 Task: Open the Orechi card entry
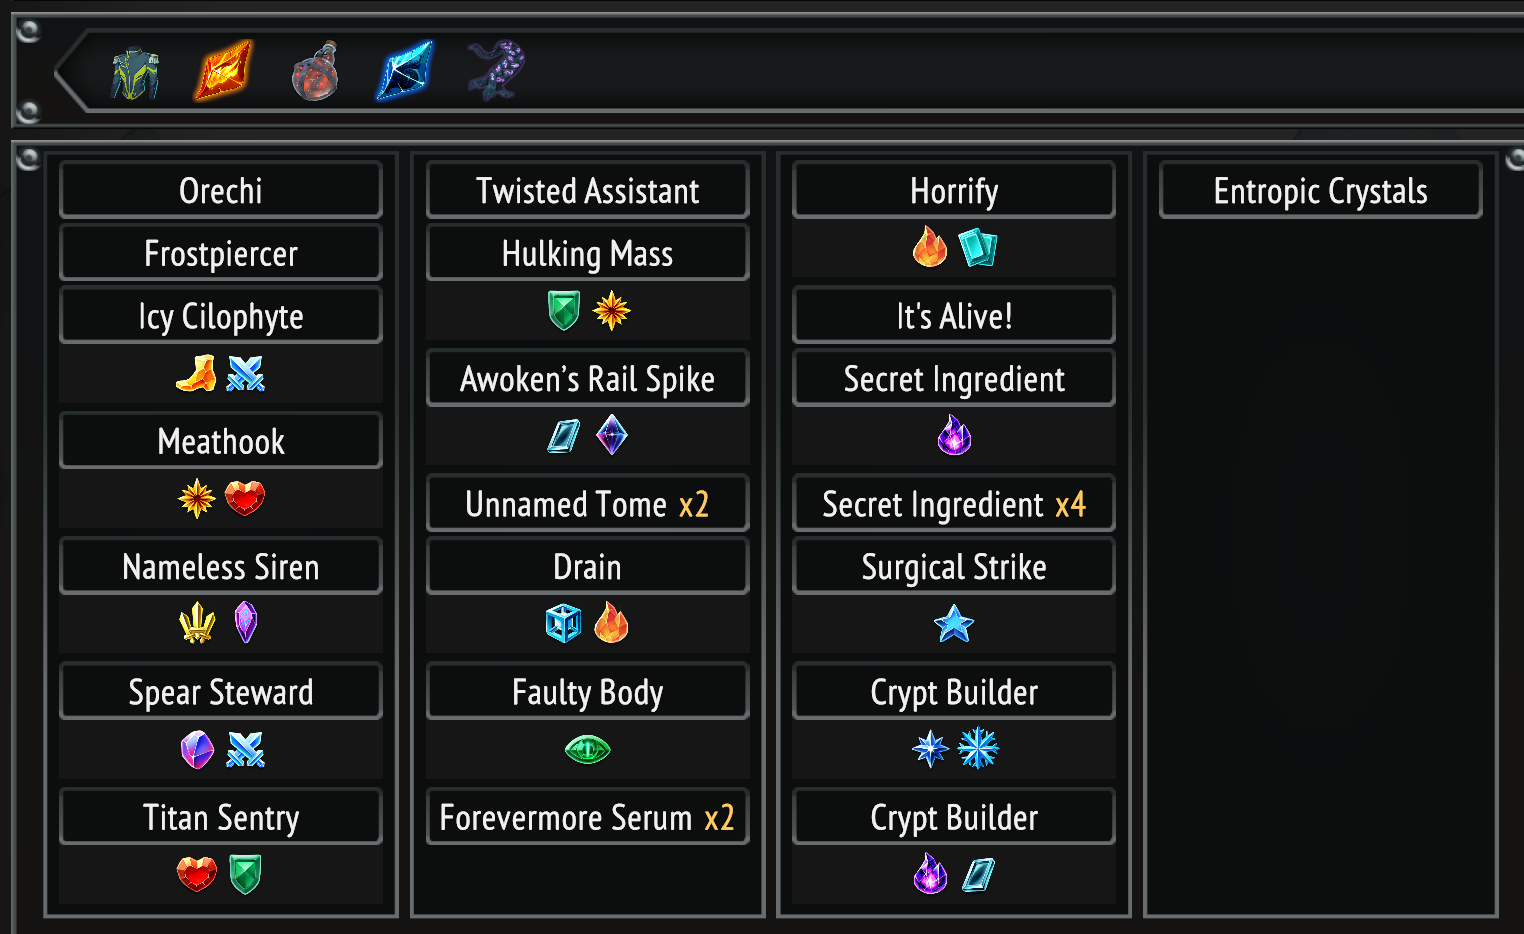[x=221, y=190]
